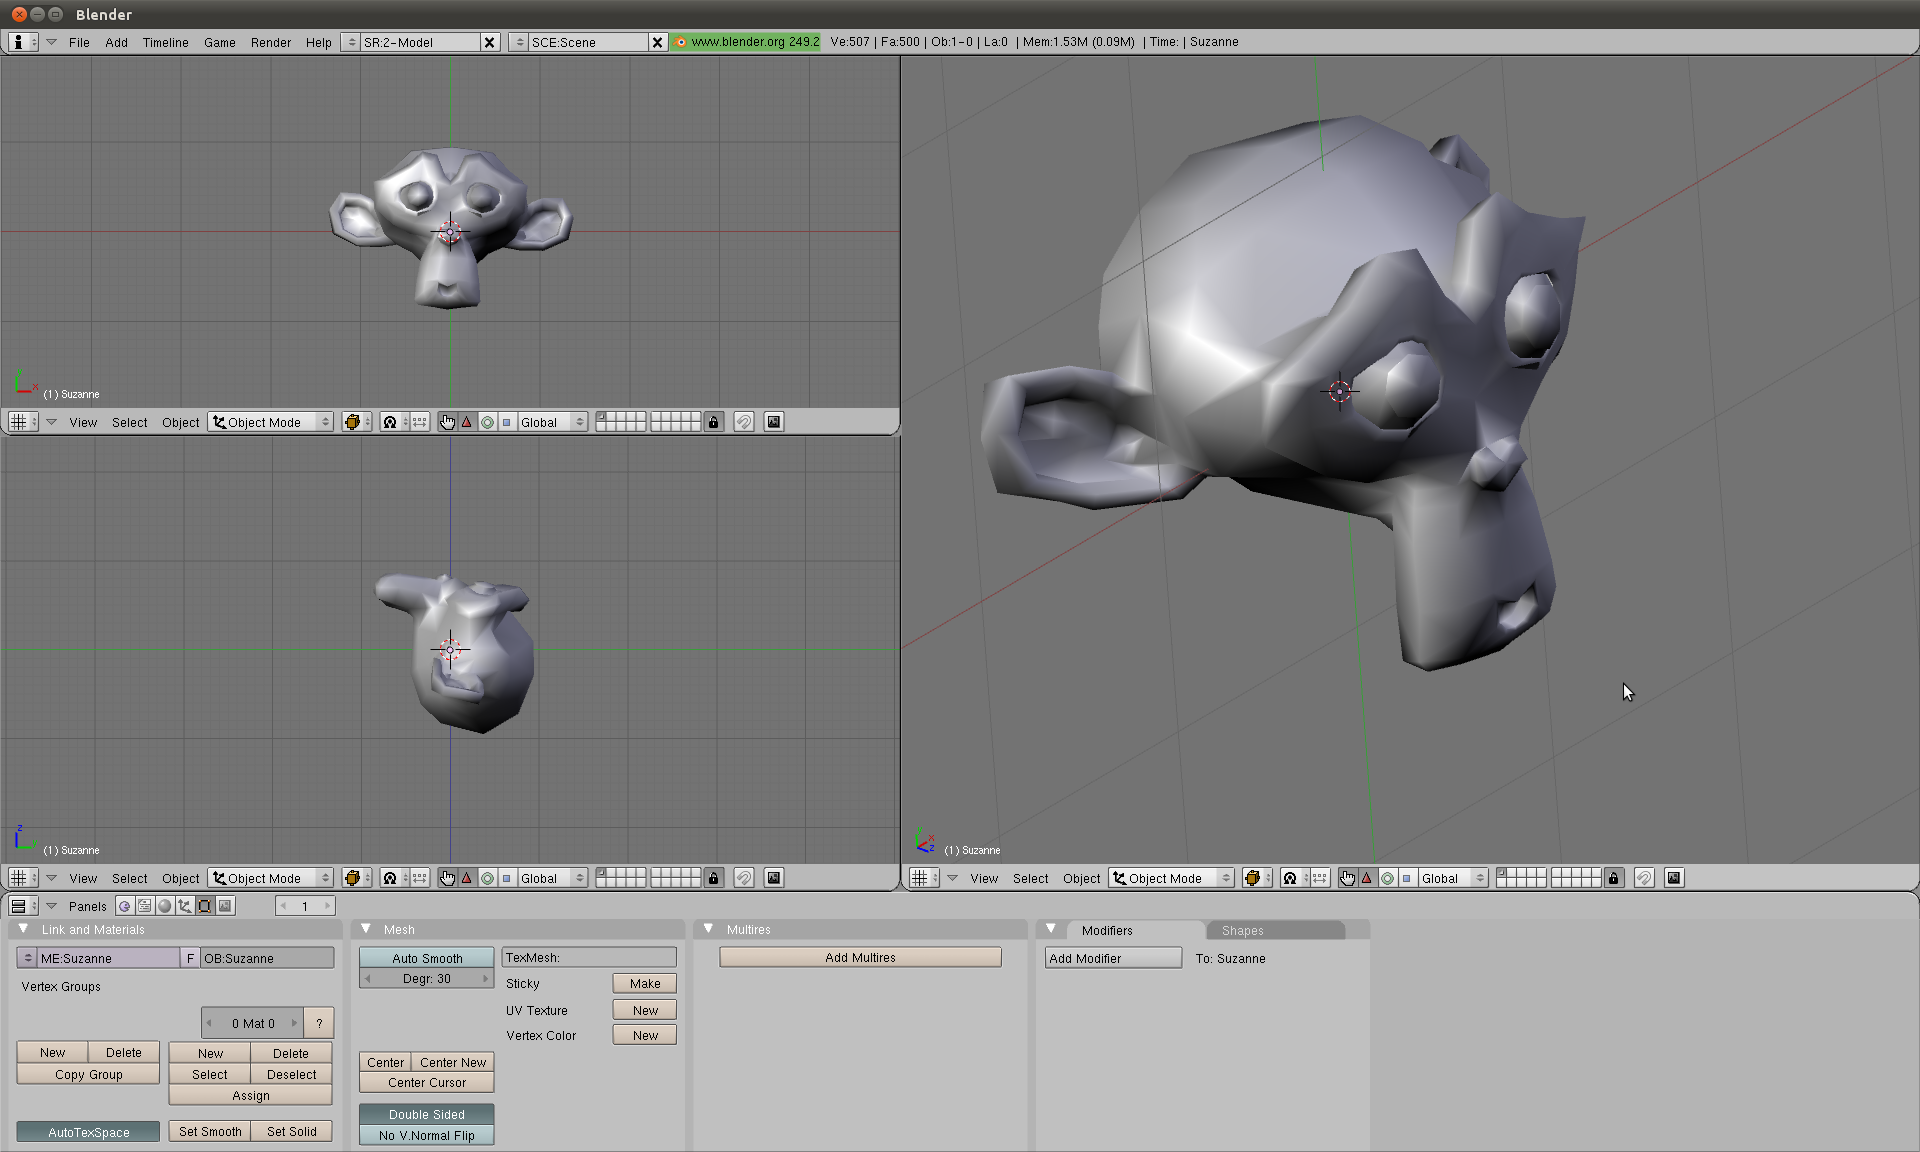Collapse the Multires panel triangle
Viewport: 1920px width, 1152px height.
708,929
